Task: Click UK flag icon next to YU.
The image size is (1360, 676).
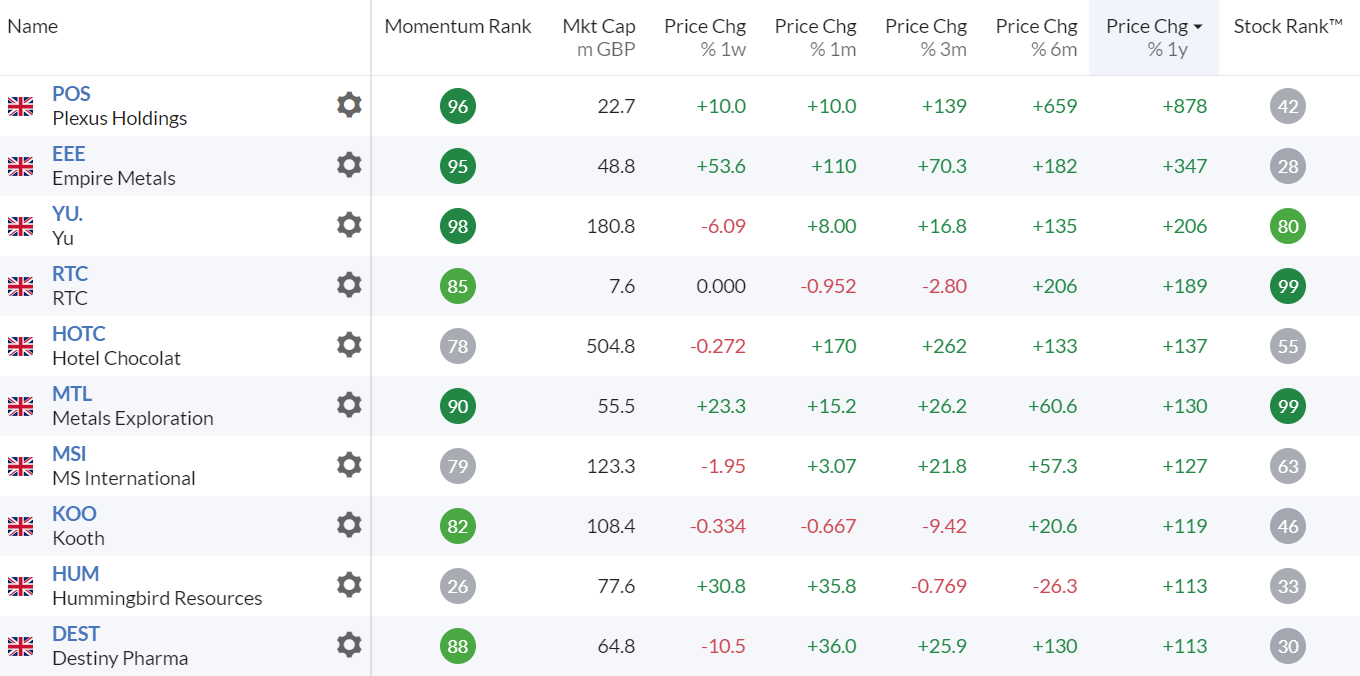Action: pos(20,226)
